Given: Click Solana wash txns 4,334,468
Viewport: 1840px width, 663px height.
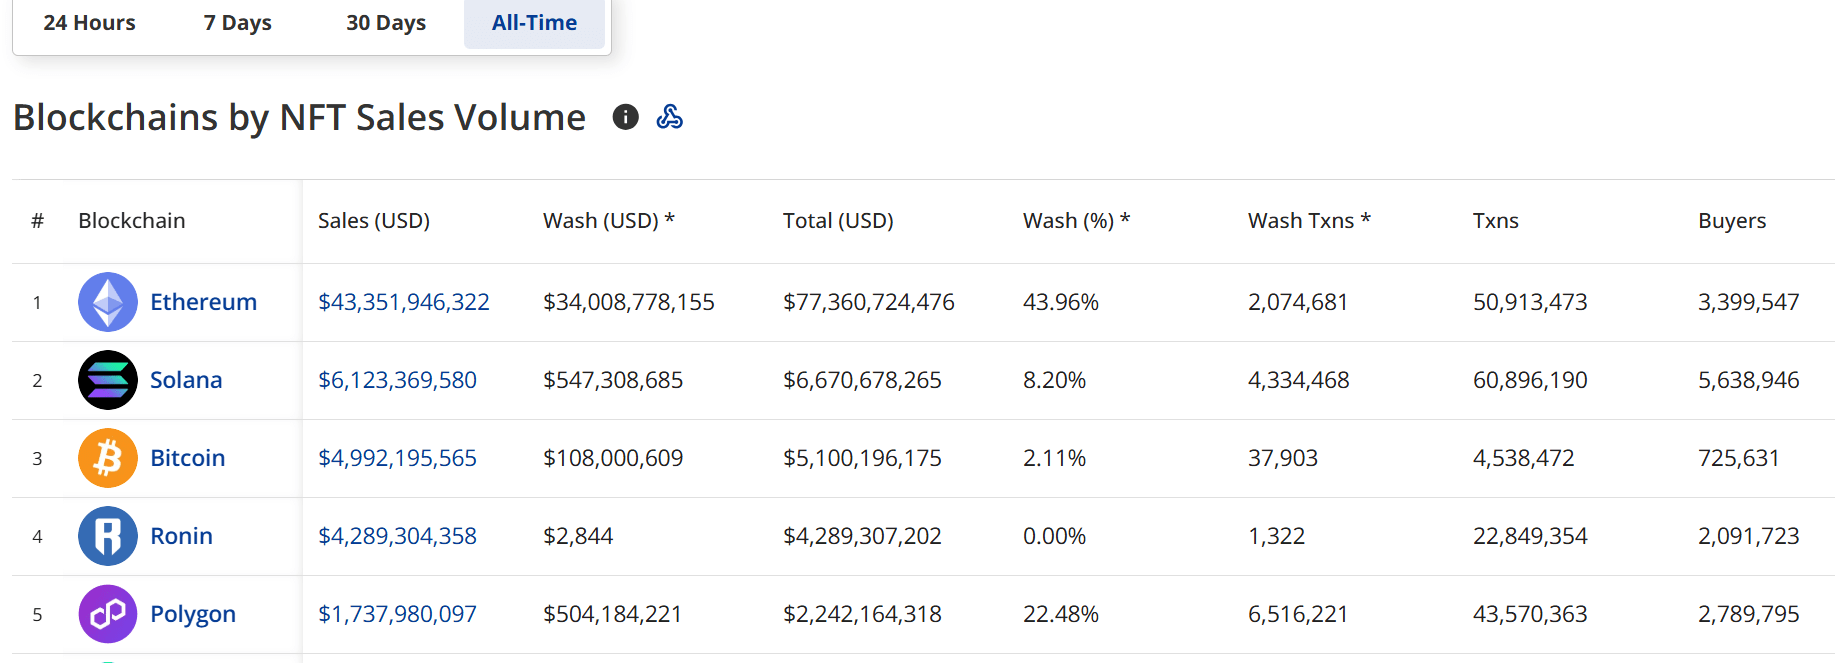Looking at the screenshot, I should pyautogui.click(x=1299, y=380).
